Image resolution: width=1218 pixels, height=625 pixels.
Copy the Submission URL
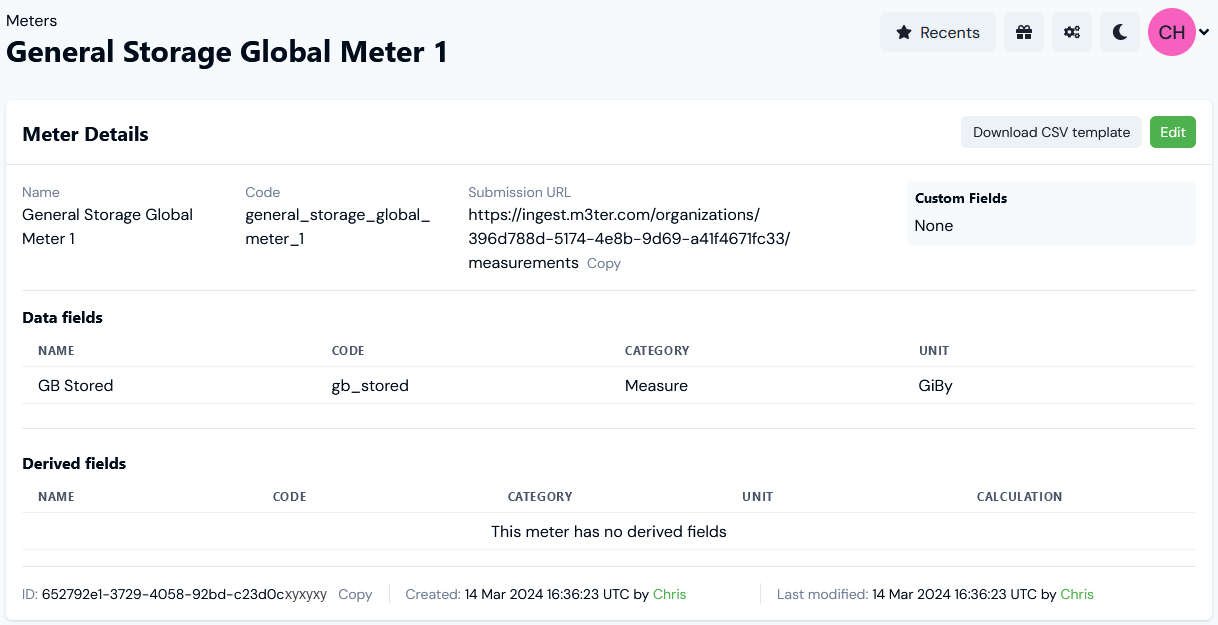tap(603, 263)
